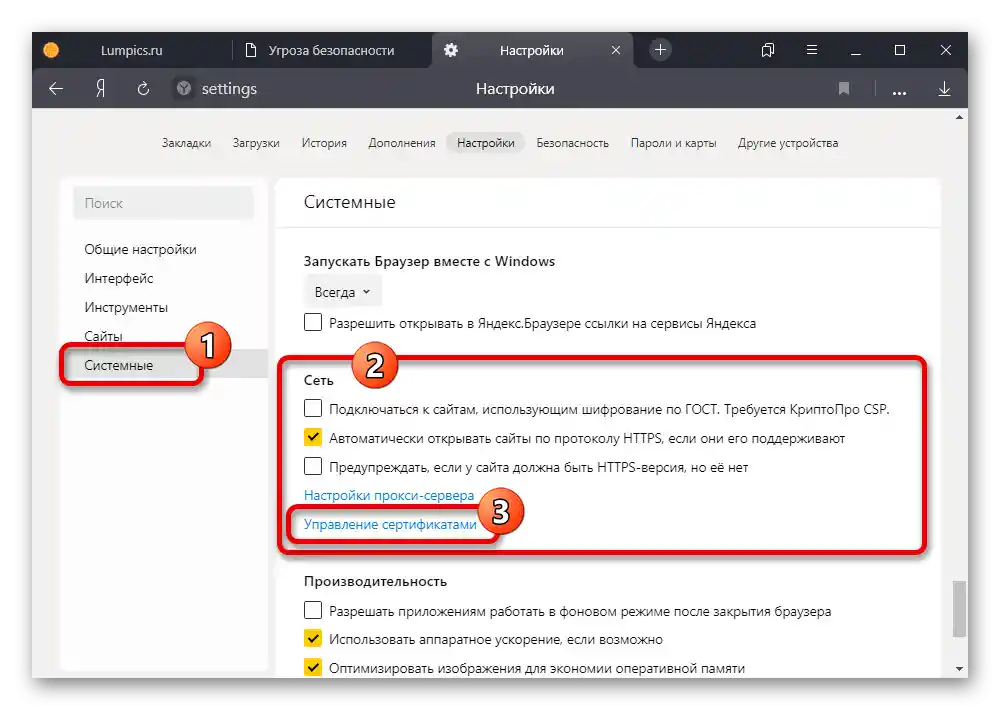Bookmark this page with bookmark icon

point(844,89)
